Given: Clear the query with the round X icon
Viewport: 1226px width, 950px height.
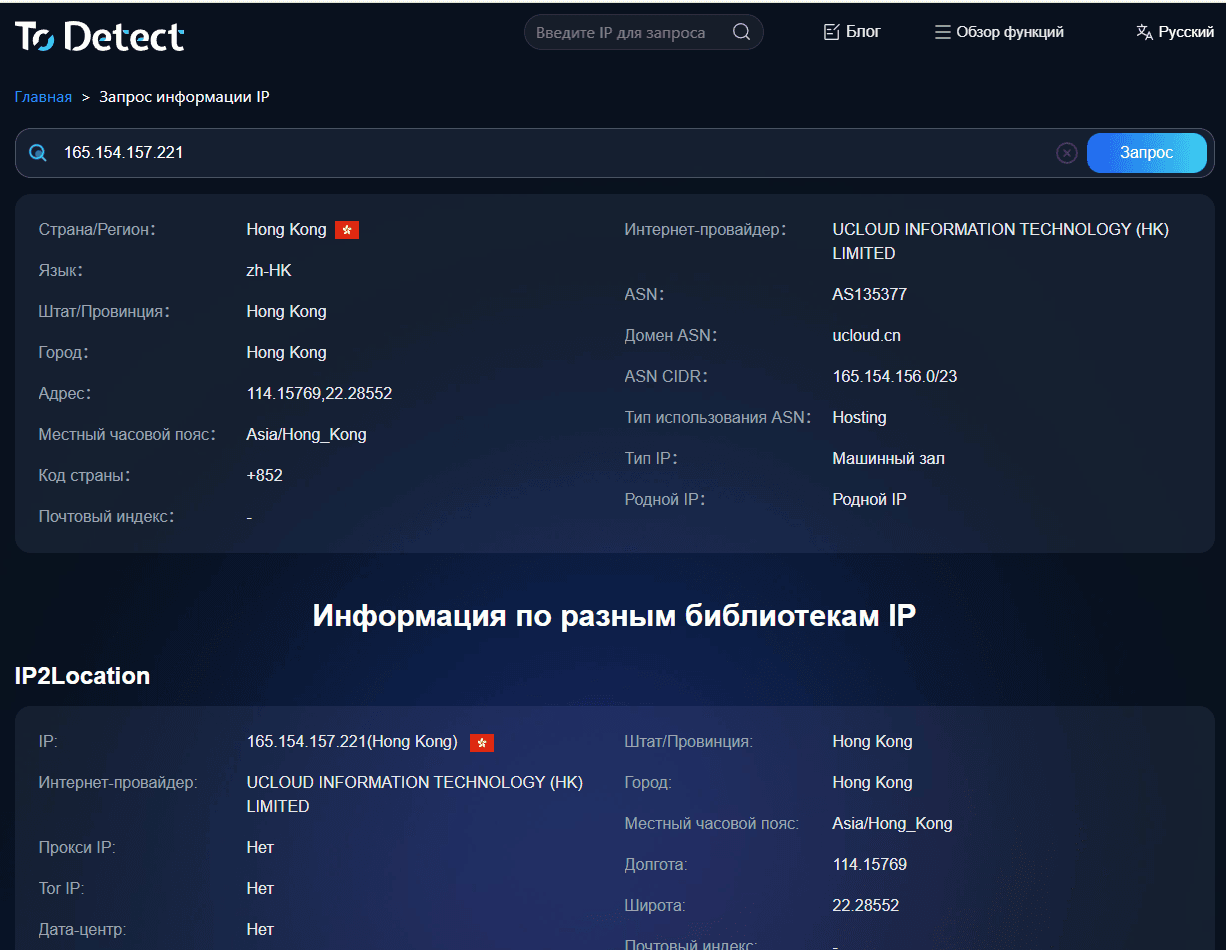Looking at the screenshot, I should 1066,152.
